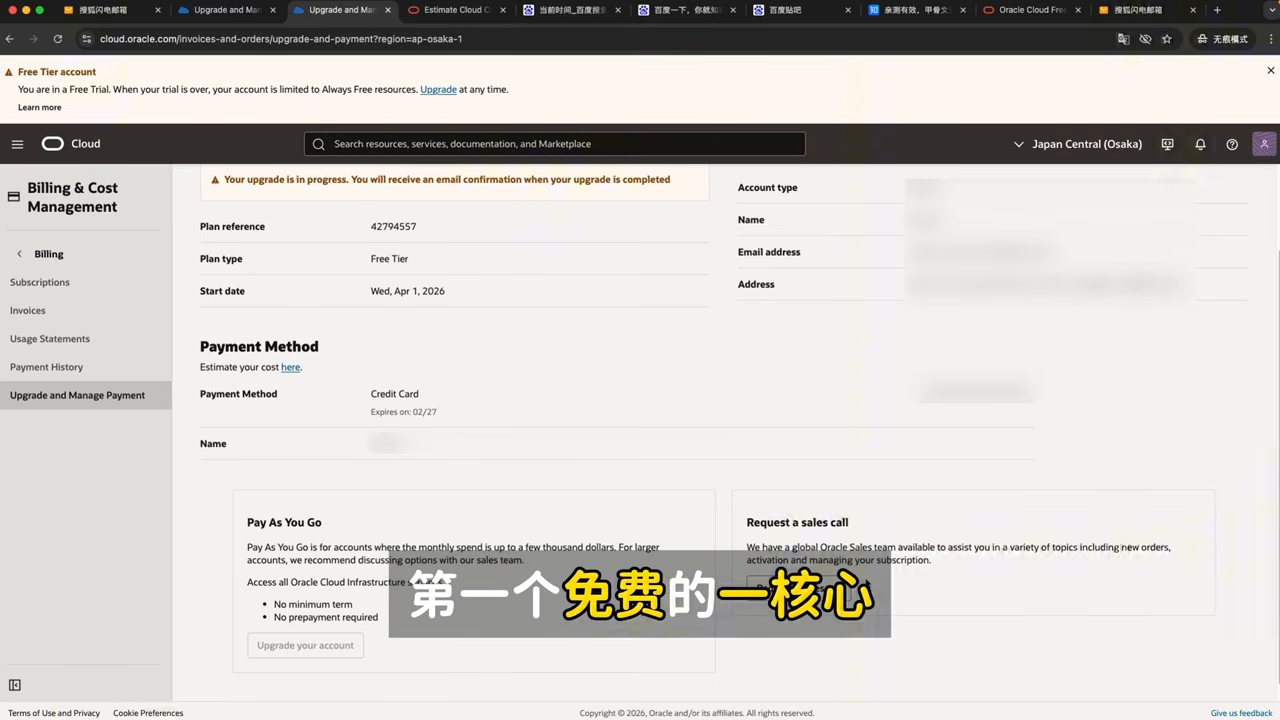
Task: Dismiss the Free Tier account banner
Action: tap(1271, 71)
